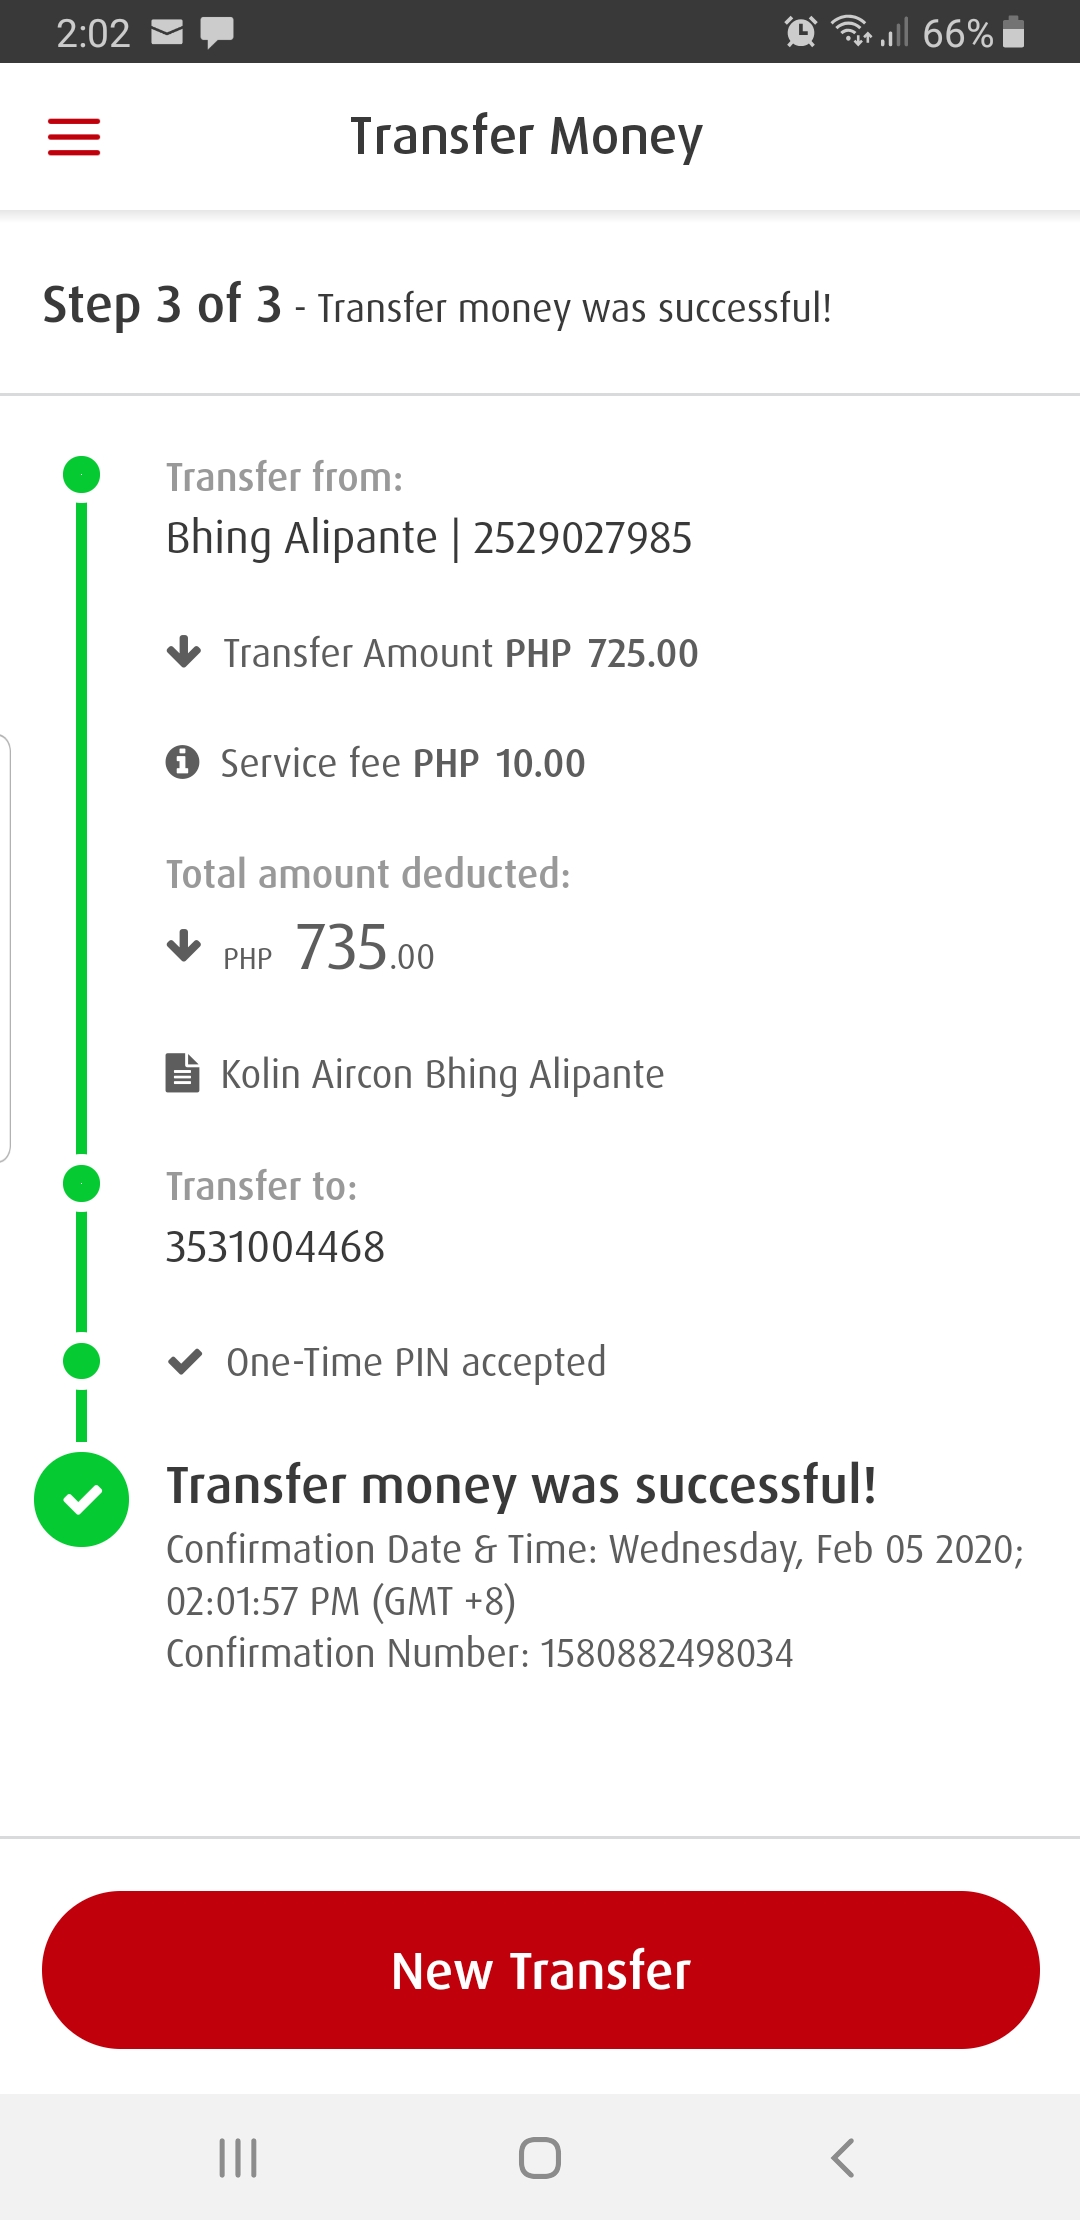This screenshot has height=2220, width=1080.
Task: Tap the left edge side panel handle
Action: click(x=5, y=948)
